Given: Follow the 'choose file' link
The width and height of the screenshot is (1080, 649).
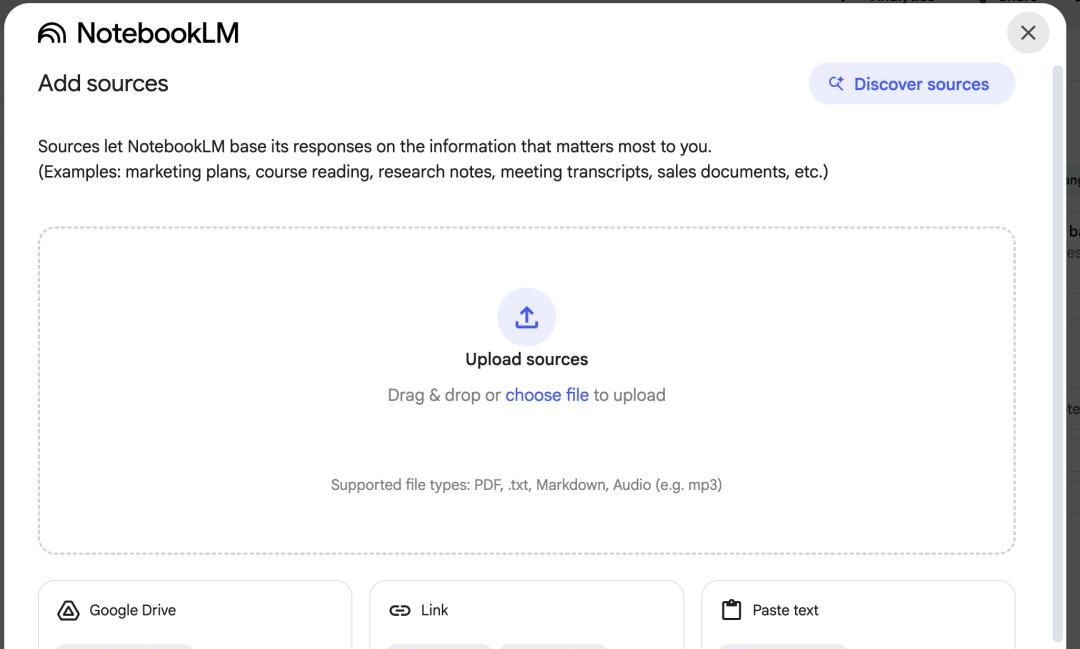Looking at the screenshot, I should 547,395.
